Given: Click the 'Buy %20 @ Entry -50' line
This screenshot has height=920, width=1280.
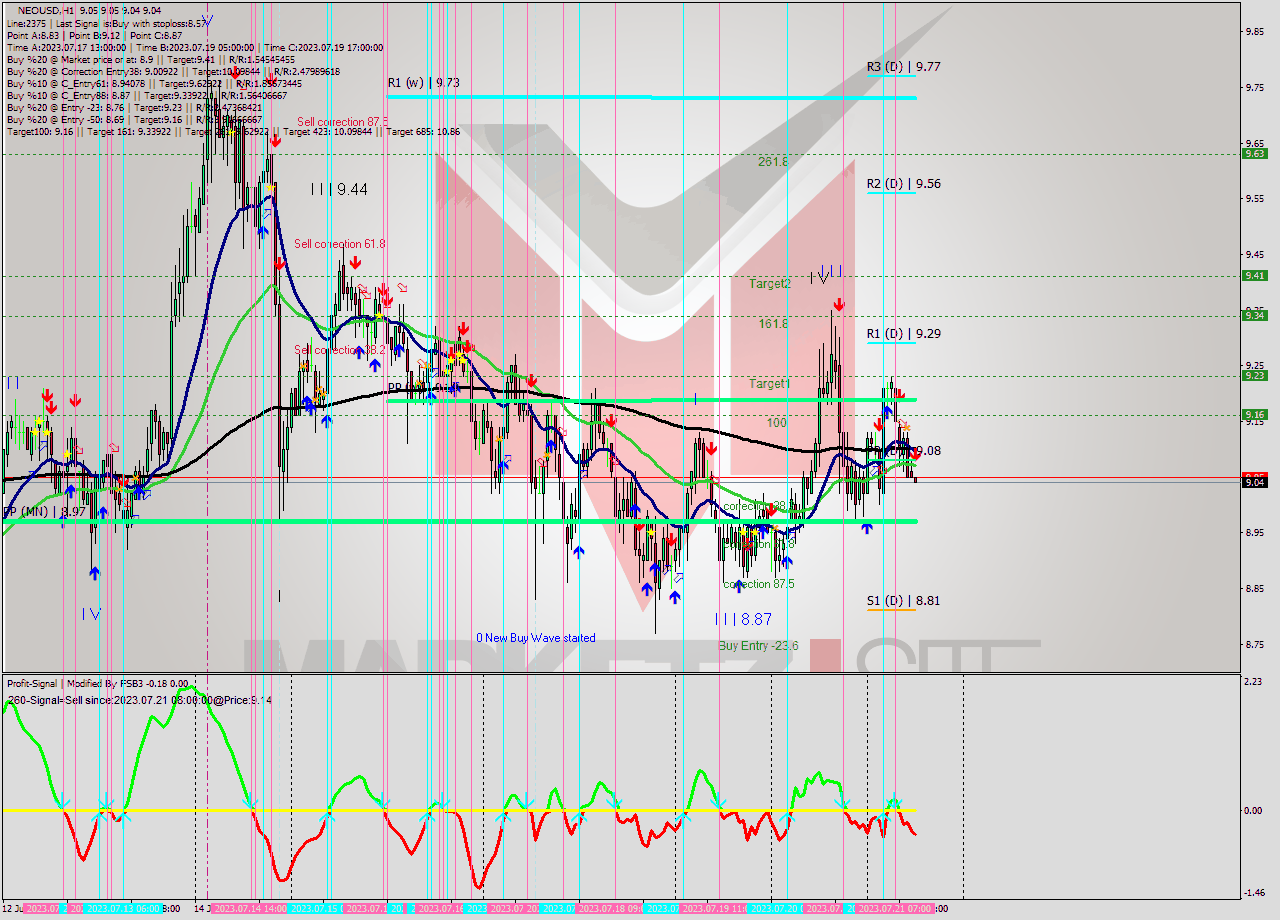Looking at the screenshot, I should click(134, 120).
